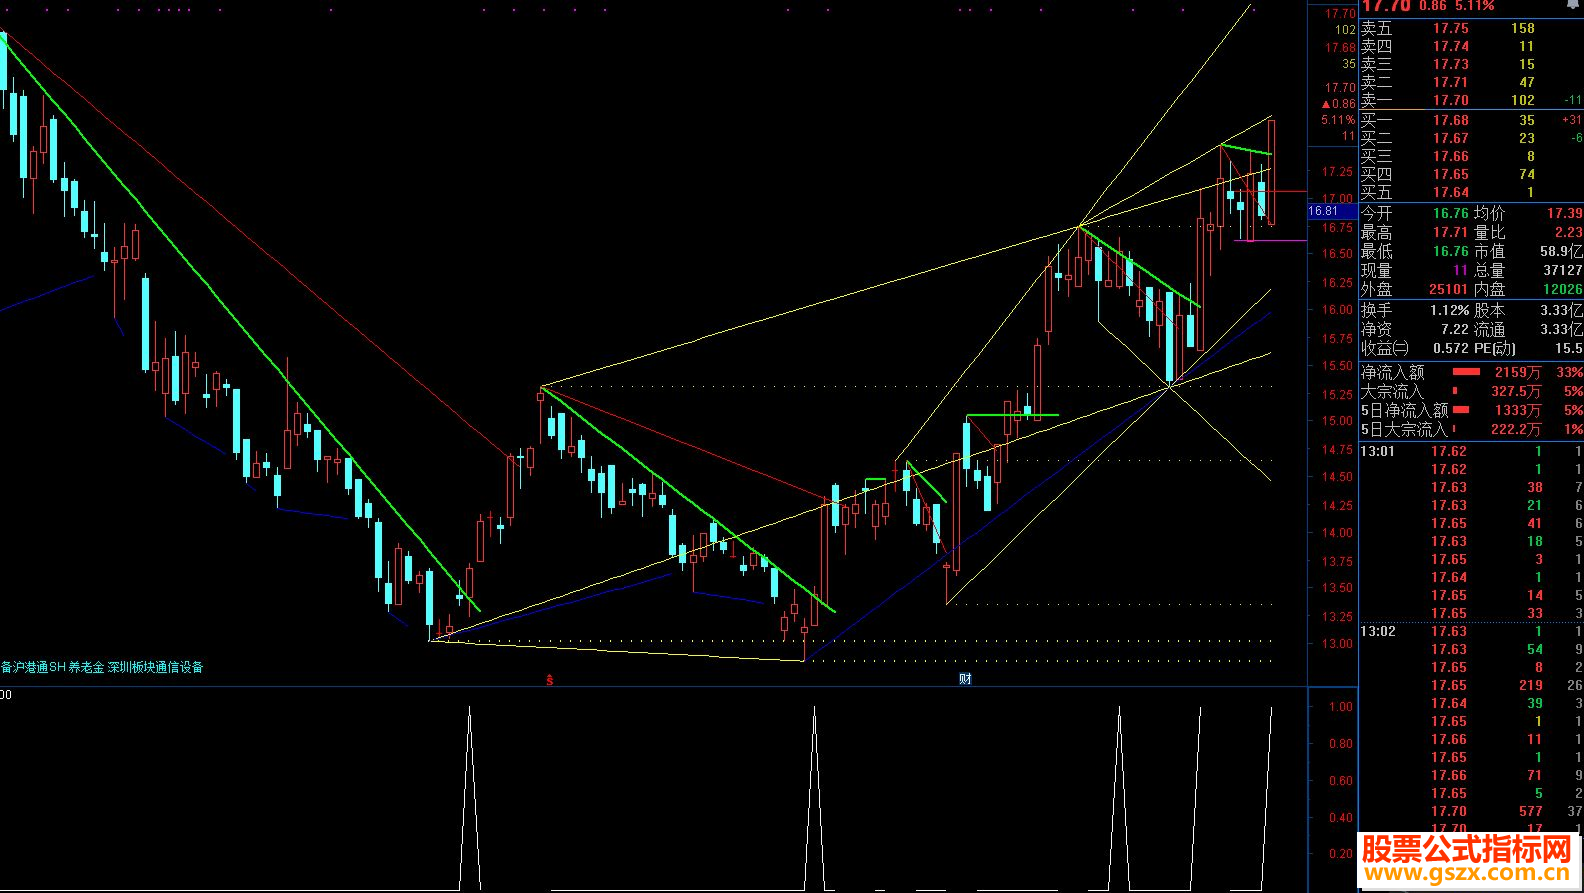Image resolution: width=1584 pixels, height=893 pixels.
Task: Click the 大宗流入 327.5万 row
Action: [1471, 391]
